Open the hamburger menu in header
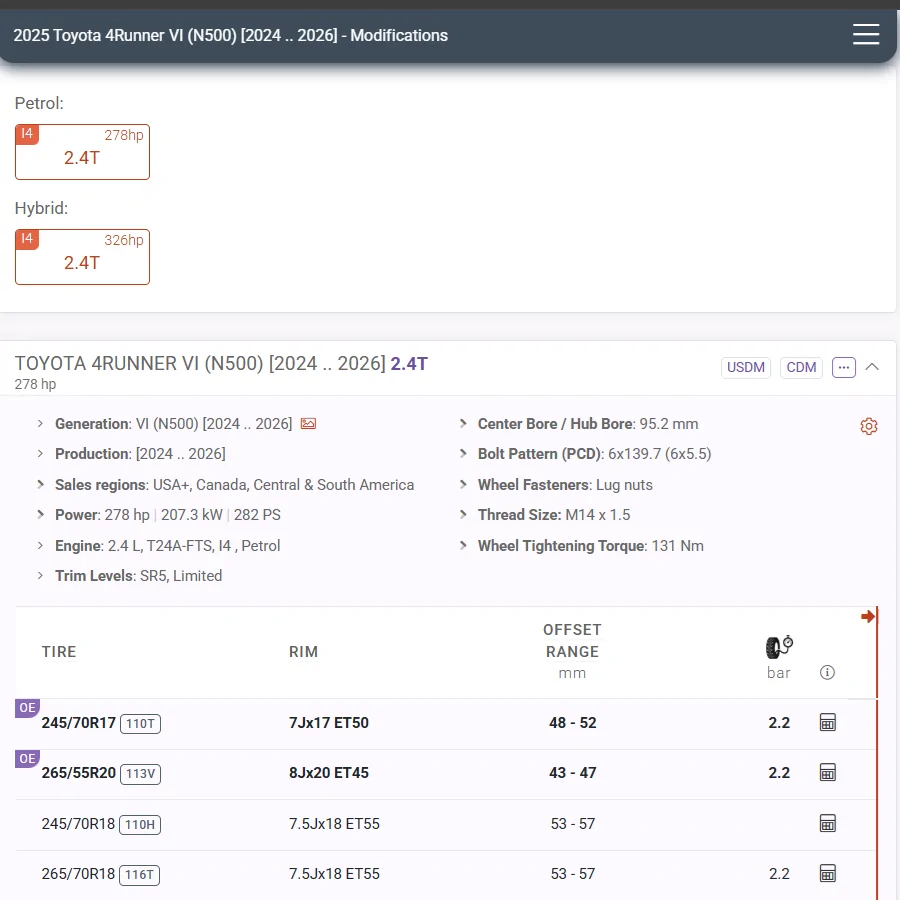Viewport: 900px width, 900px height. point(865,35)
